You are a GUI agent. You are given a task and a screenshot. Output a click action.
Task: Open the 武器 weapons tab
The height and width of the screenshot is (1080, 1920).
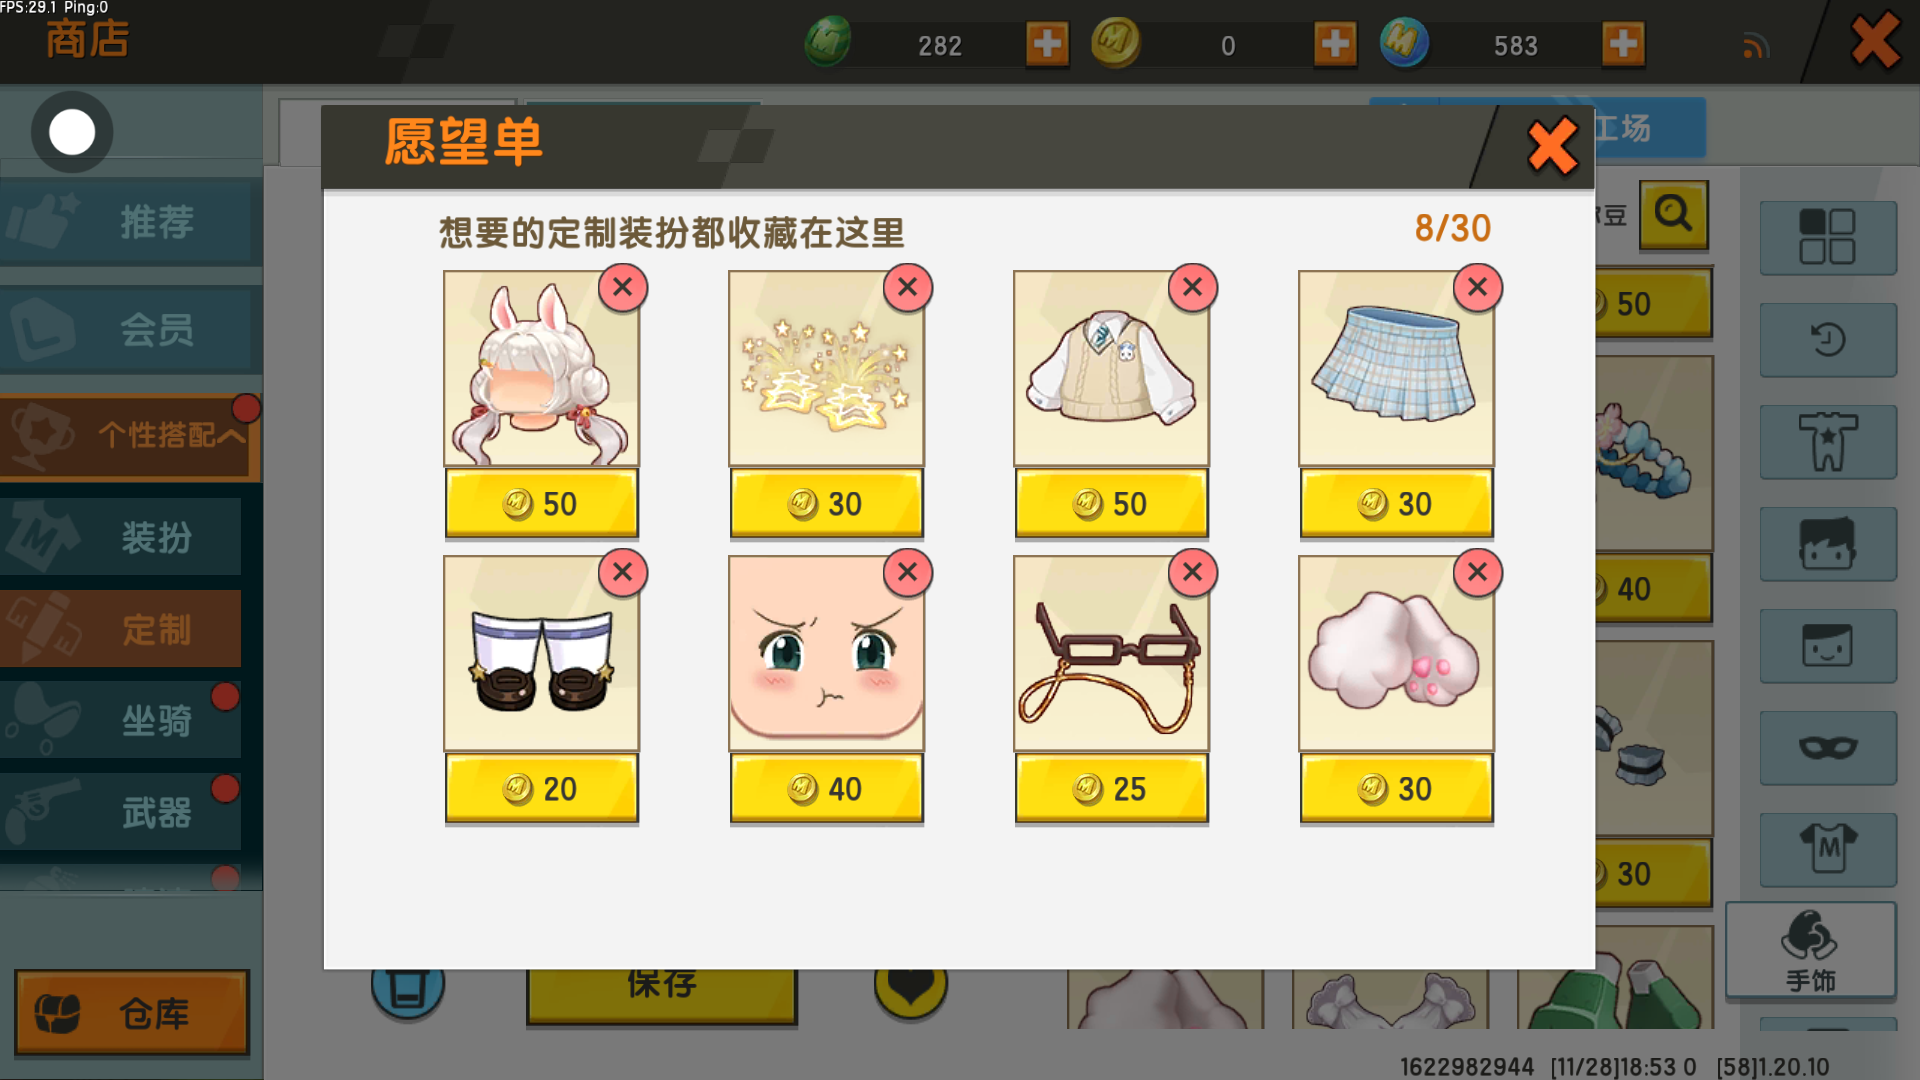[121, 812]
